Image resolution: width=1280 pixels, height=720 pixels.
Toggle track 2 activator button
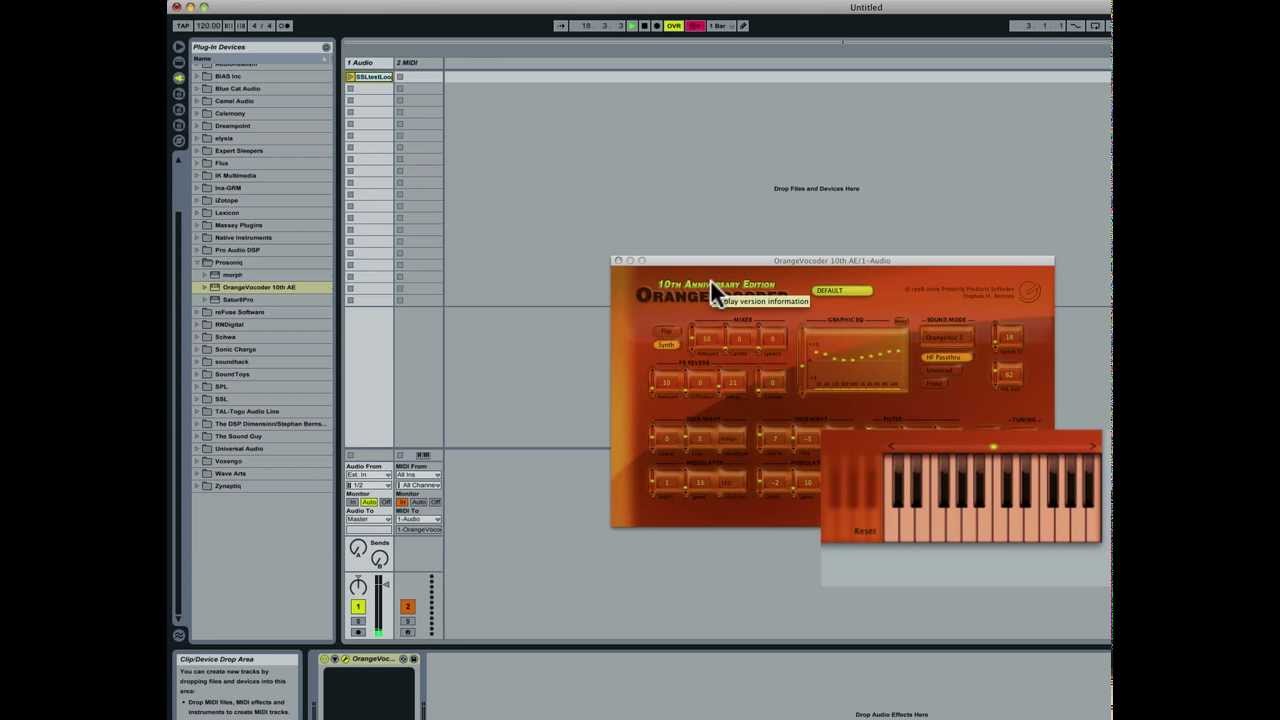click(408, 607)
